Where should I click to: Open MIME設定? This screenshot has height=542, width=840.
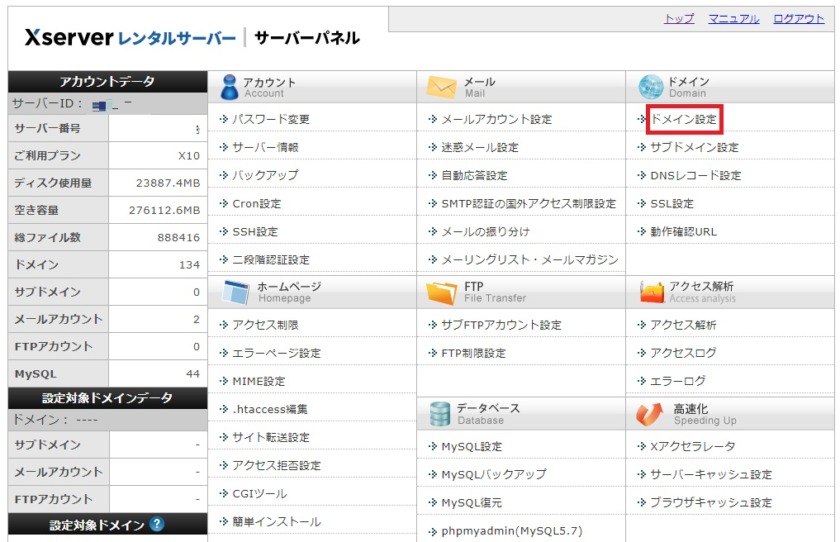click(259, 381)
